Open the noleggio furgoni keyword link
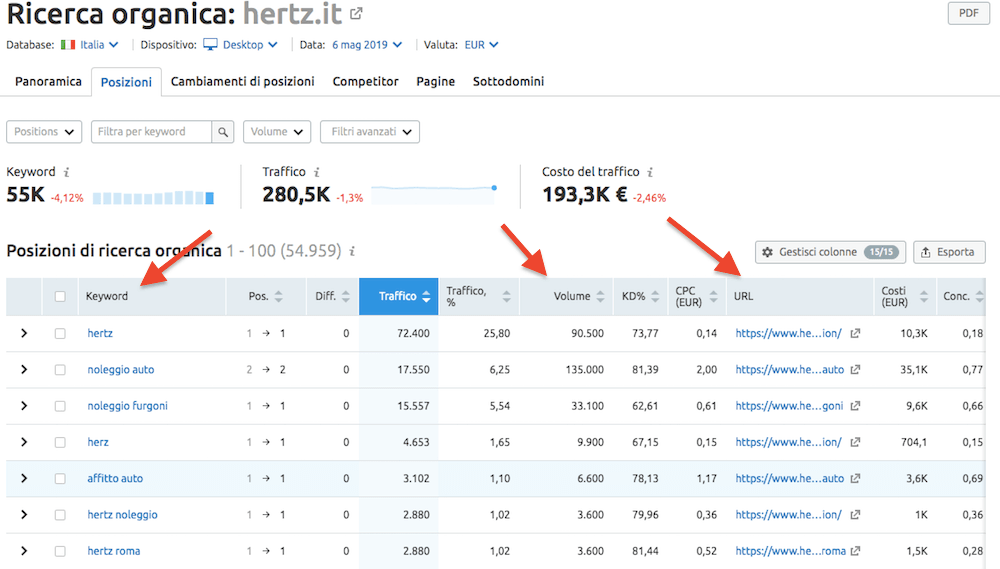This screenshot has width=1000, height=569. point(128,406)
